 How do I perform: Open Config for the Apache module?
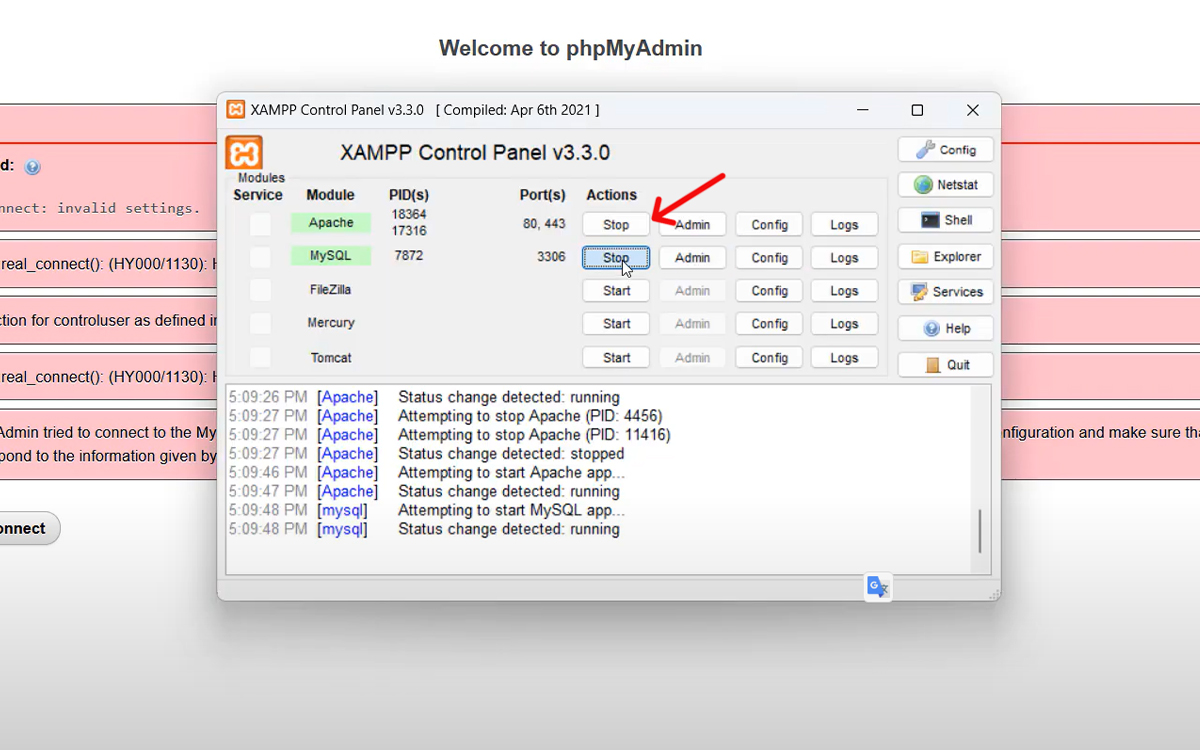769,225
